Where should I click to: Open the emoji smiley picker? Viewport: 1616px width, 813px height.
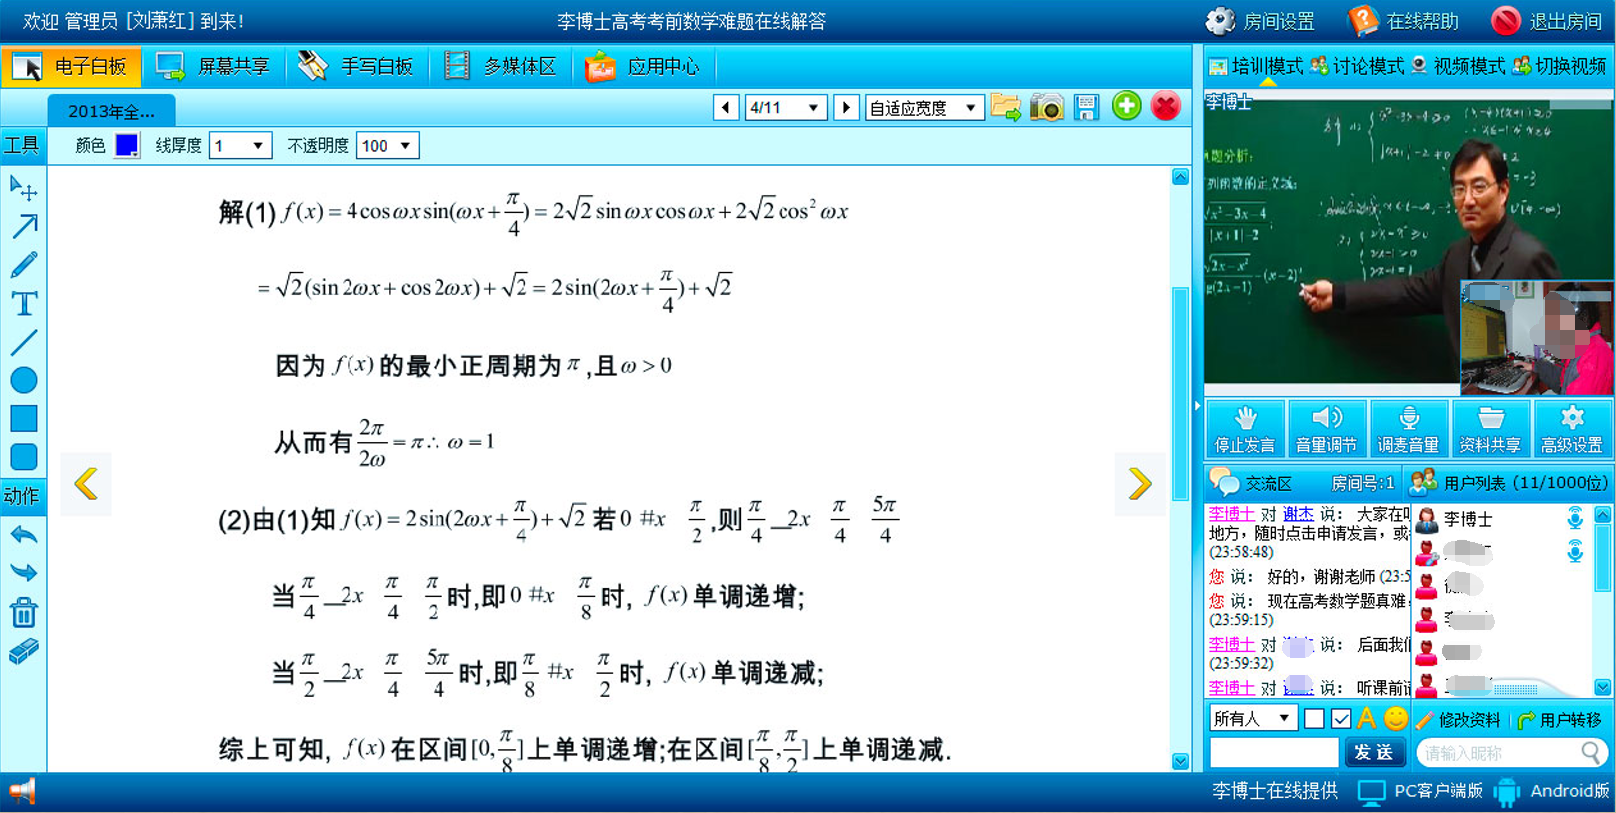click(x=1396, y=718)
